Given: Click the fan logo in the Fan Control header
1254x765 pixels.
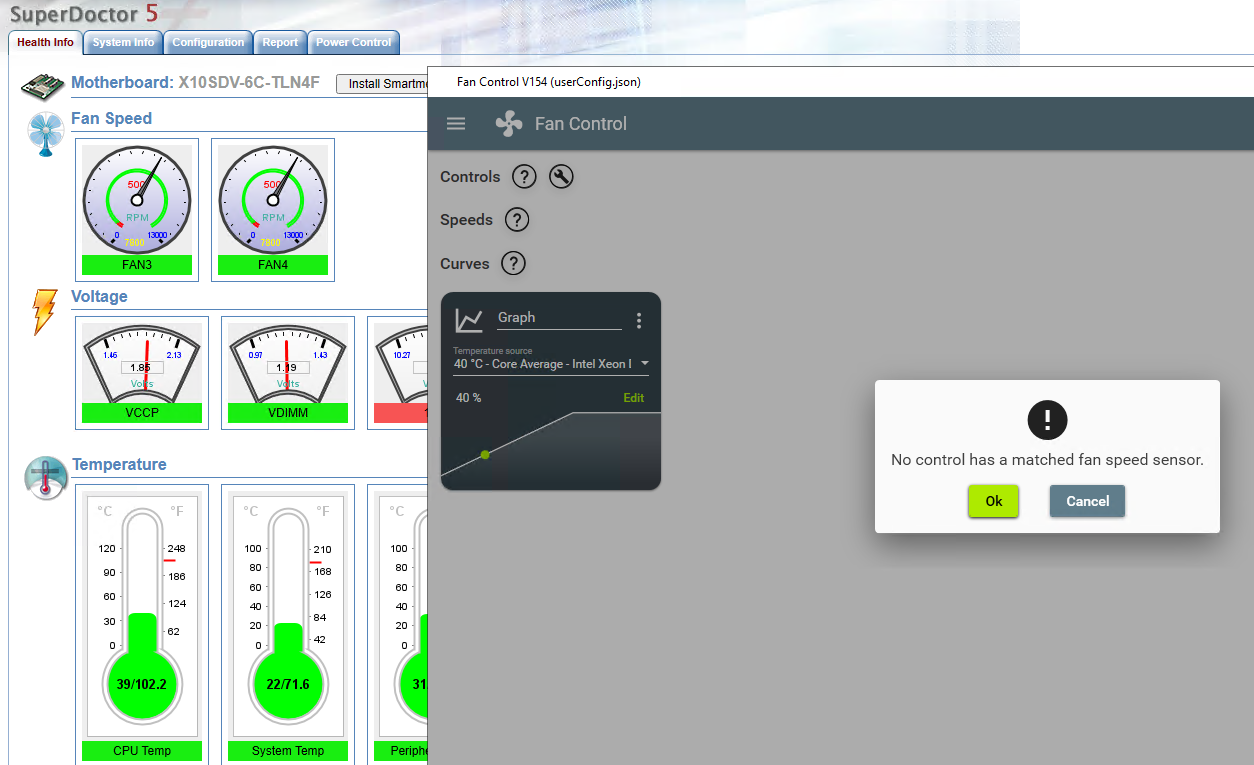Looking at the screenshot, I should click(x=510, y=123).
